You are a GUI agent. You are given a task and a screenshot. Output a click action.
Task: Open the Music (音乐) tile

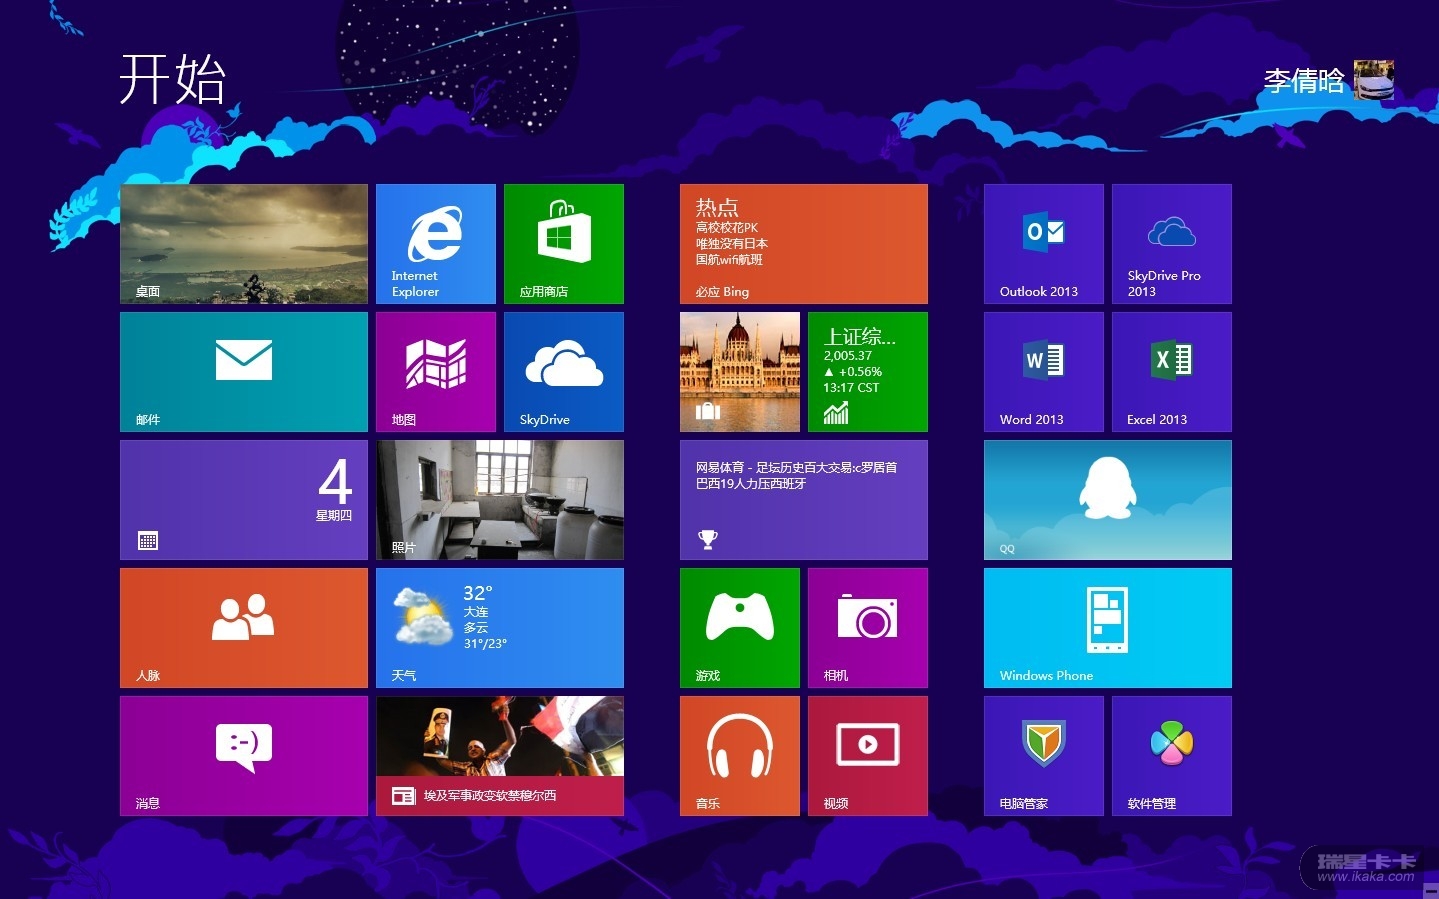pyautogui.click(x=740, y=756)
